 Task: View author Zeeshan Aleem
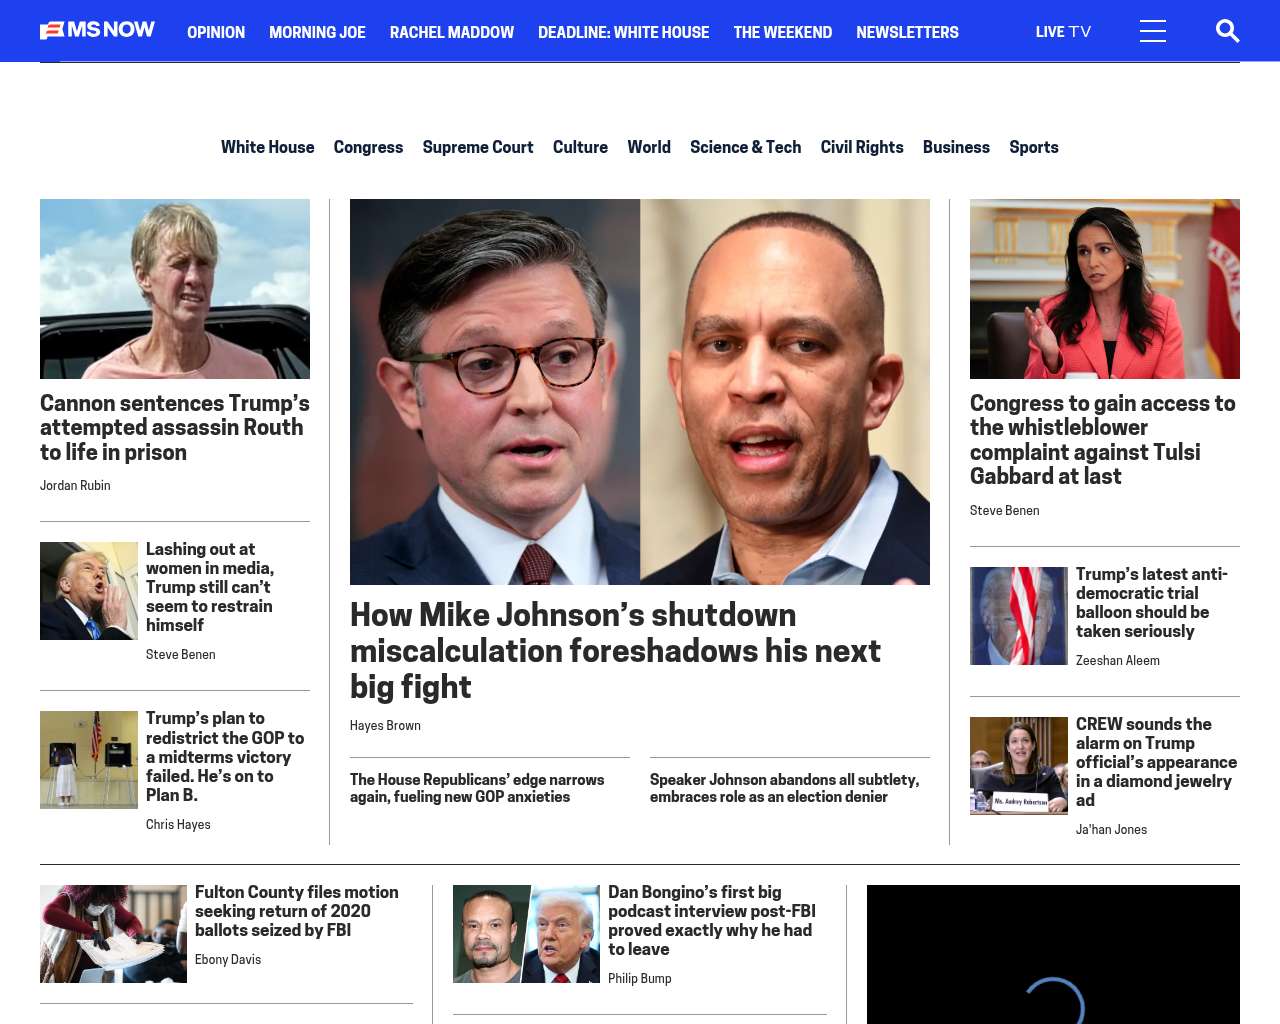[x=1118, y=661]
